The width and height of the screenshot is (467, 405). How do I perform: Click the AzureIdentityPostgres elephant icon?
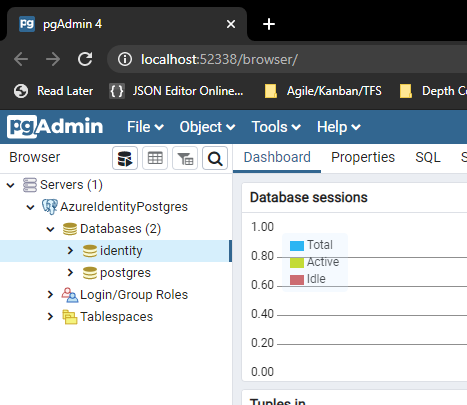(x=50, y=207)
